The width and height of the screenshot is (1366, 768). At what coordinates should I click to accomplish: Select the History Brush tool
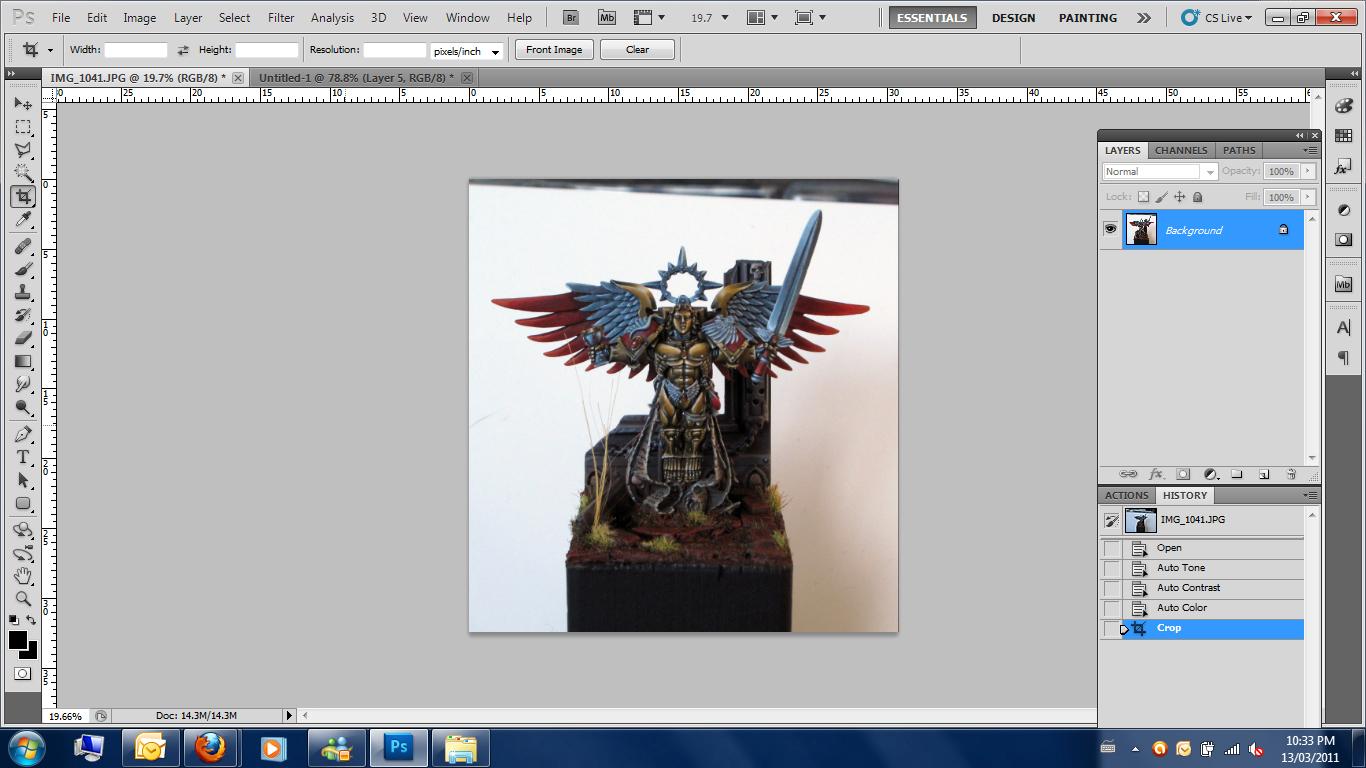tap(23, 315)
